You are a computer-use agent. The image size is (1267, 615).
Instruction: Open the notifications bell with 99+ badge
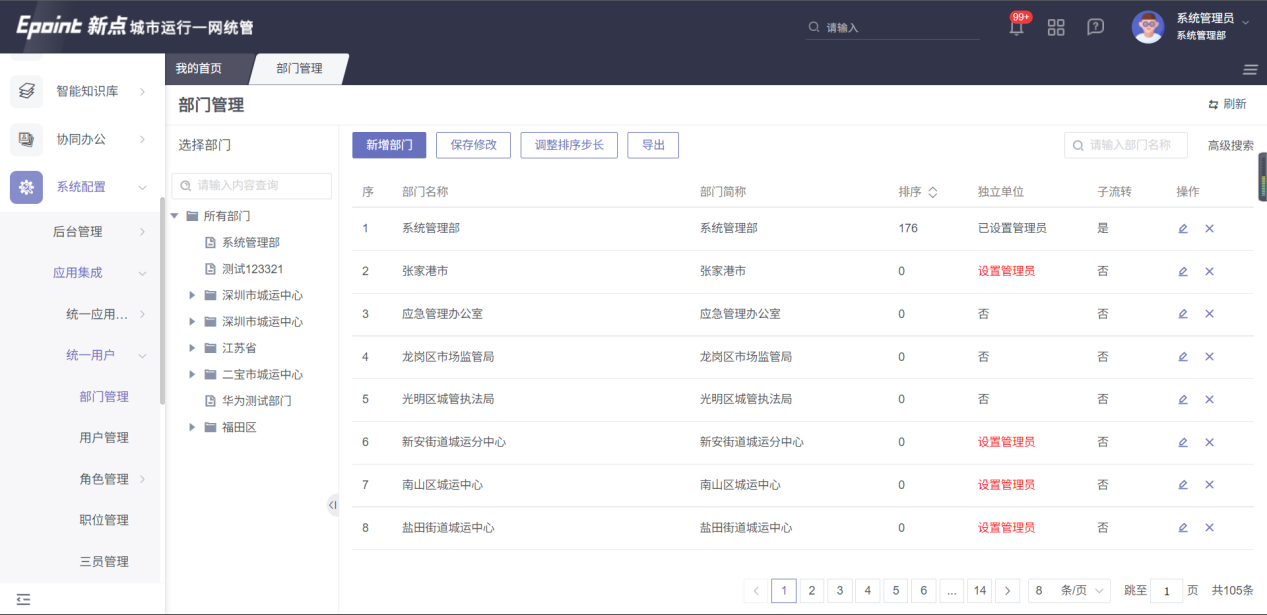coord(1017,27)
